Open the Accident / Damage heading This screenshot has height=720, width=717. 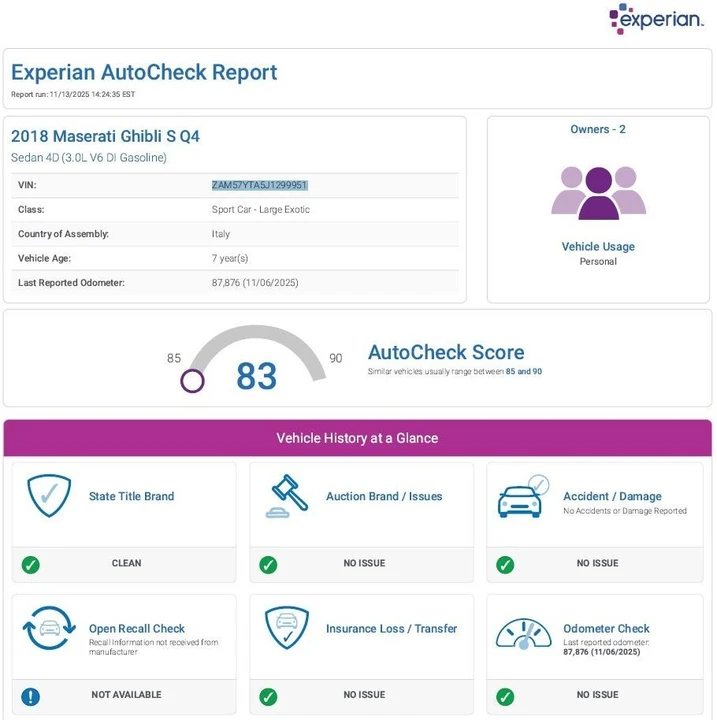[612, 496]
